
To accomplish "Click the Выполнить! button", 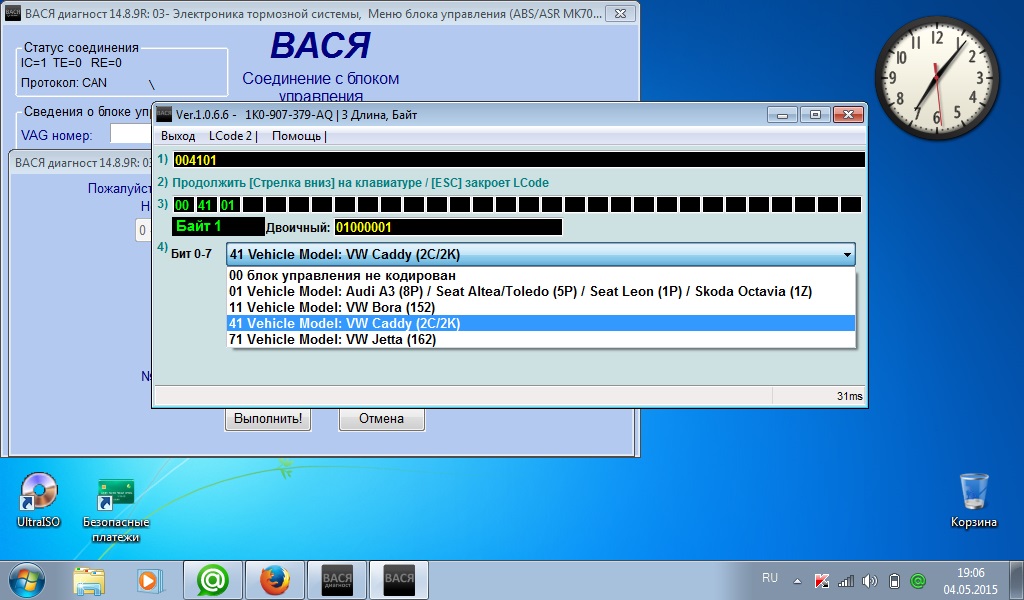I will click(x=268, y=418).
